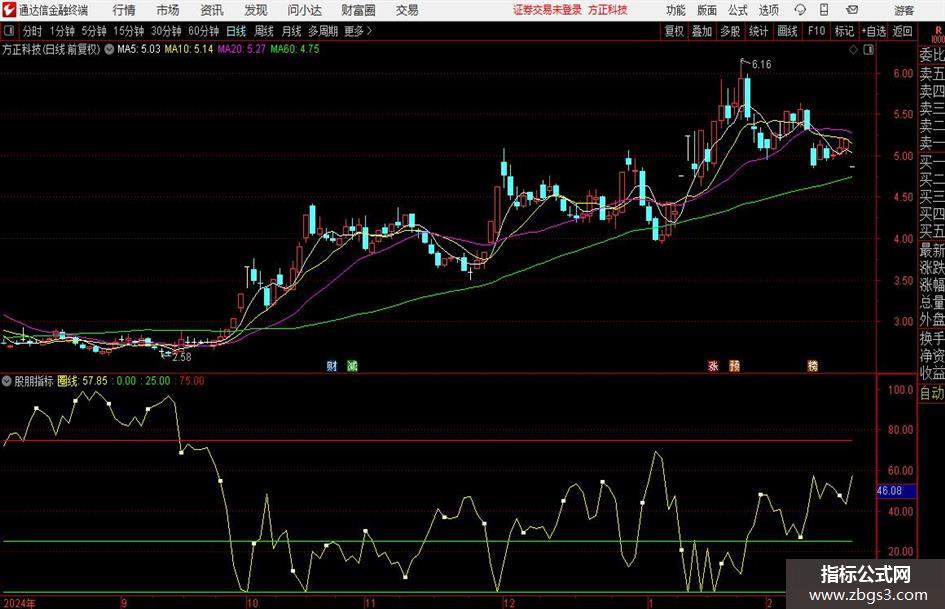Expand 股朋指标 indicator dropdown arrow
Screen dimensions: 945x609
[7, 381]
